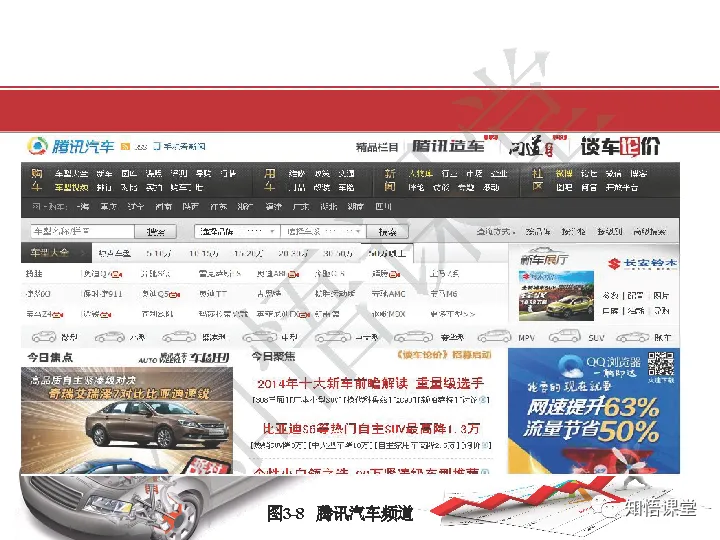Click the QR code in QQ browser ad
Viewport: 720px width, 540px height.
pyautogui.click(x=661, y=364)
